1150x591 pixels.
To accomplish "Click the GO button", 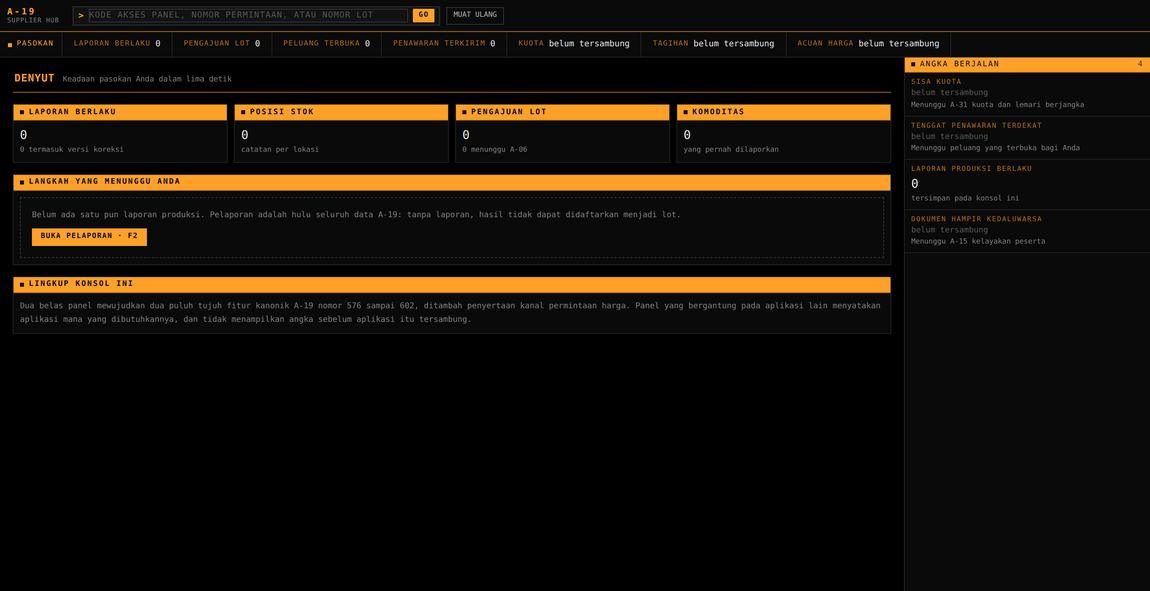I will point(424,15).
